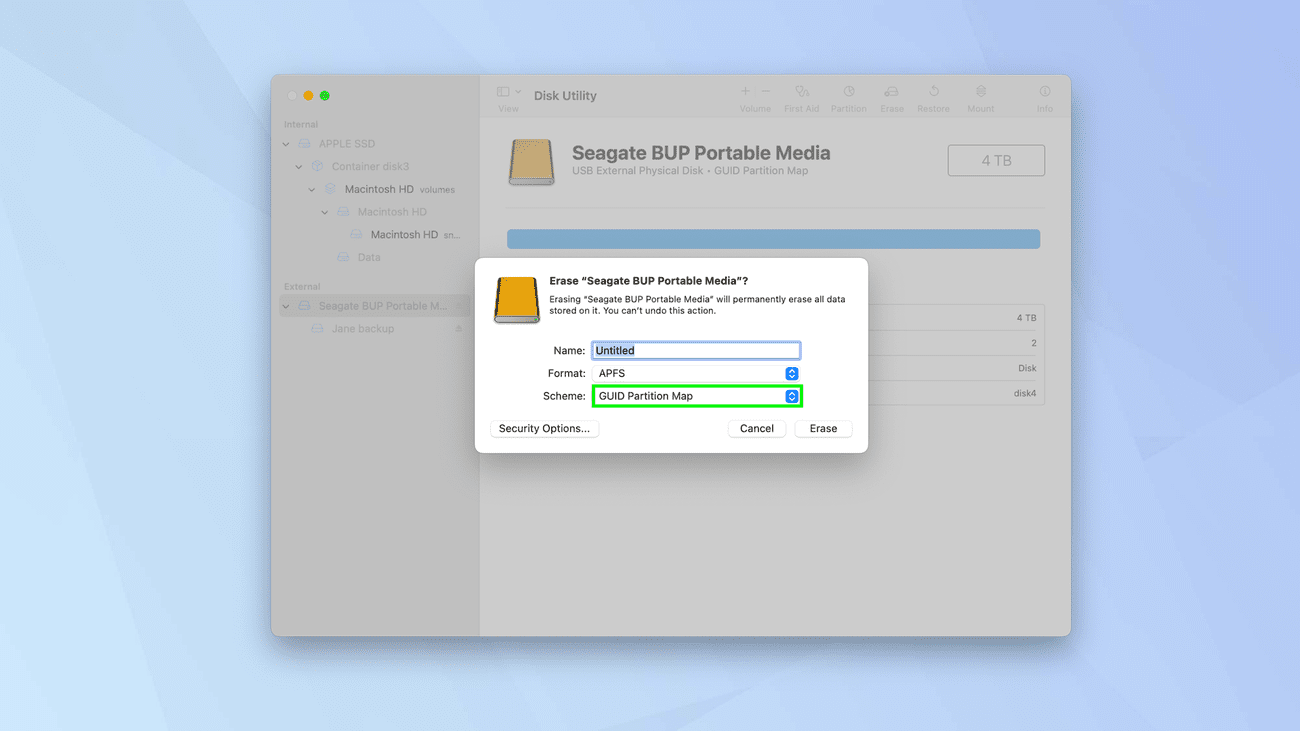
Task: Click the Security Options button
Action: point(545,428)
